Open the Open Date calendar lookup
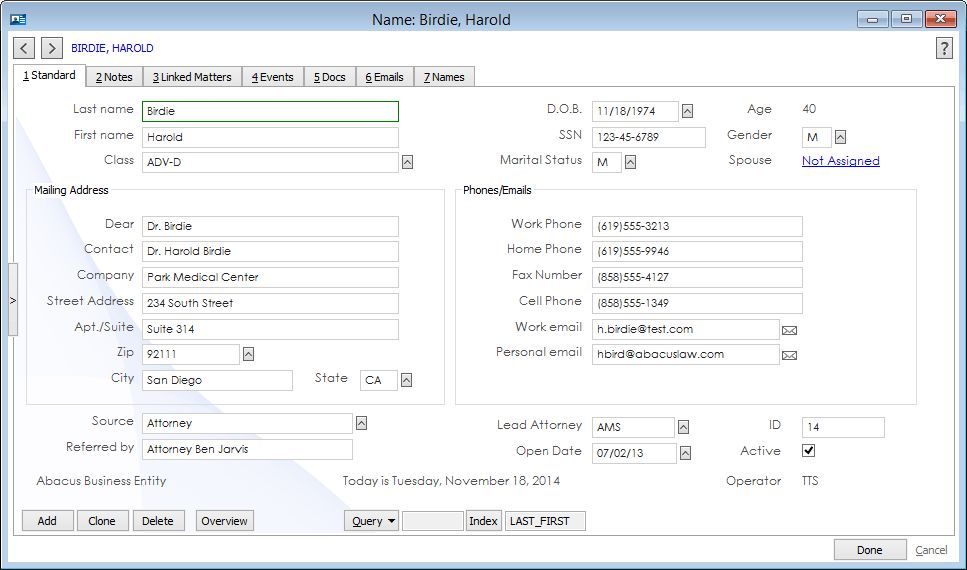Image resolution: width=967 pixels, height=570 pixels. pos(685,454)
